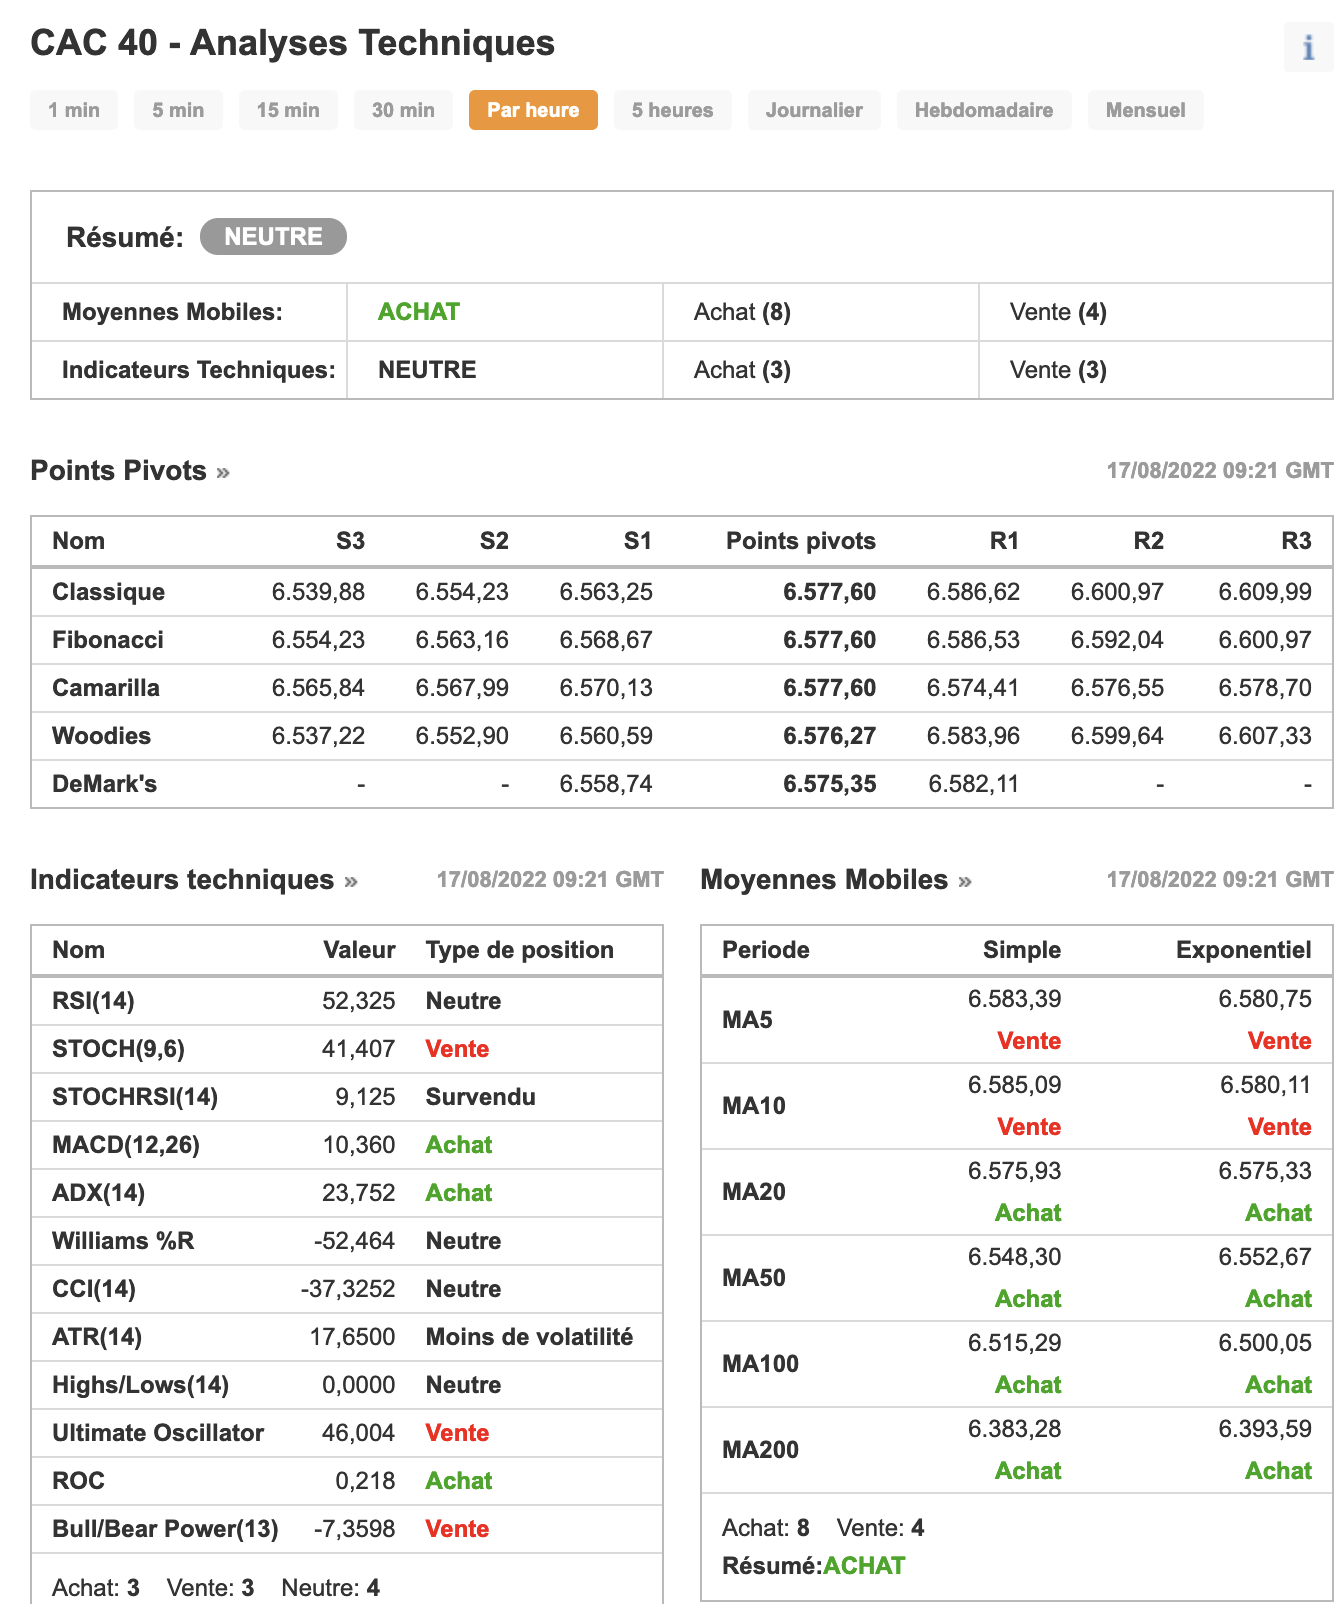Select the Journalier timeframe tab
The width and height of the screenshot is (1342, 1604).
point(814,110)
